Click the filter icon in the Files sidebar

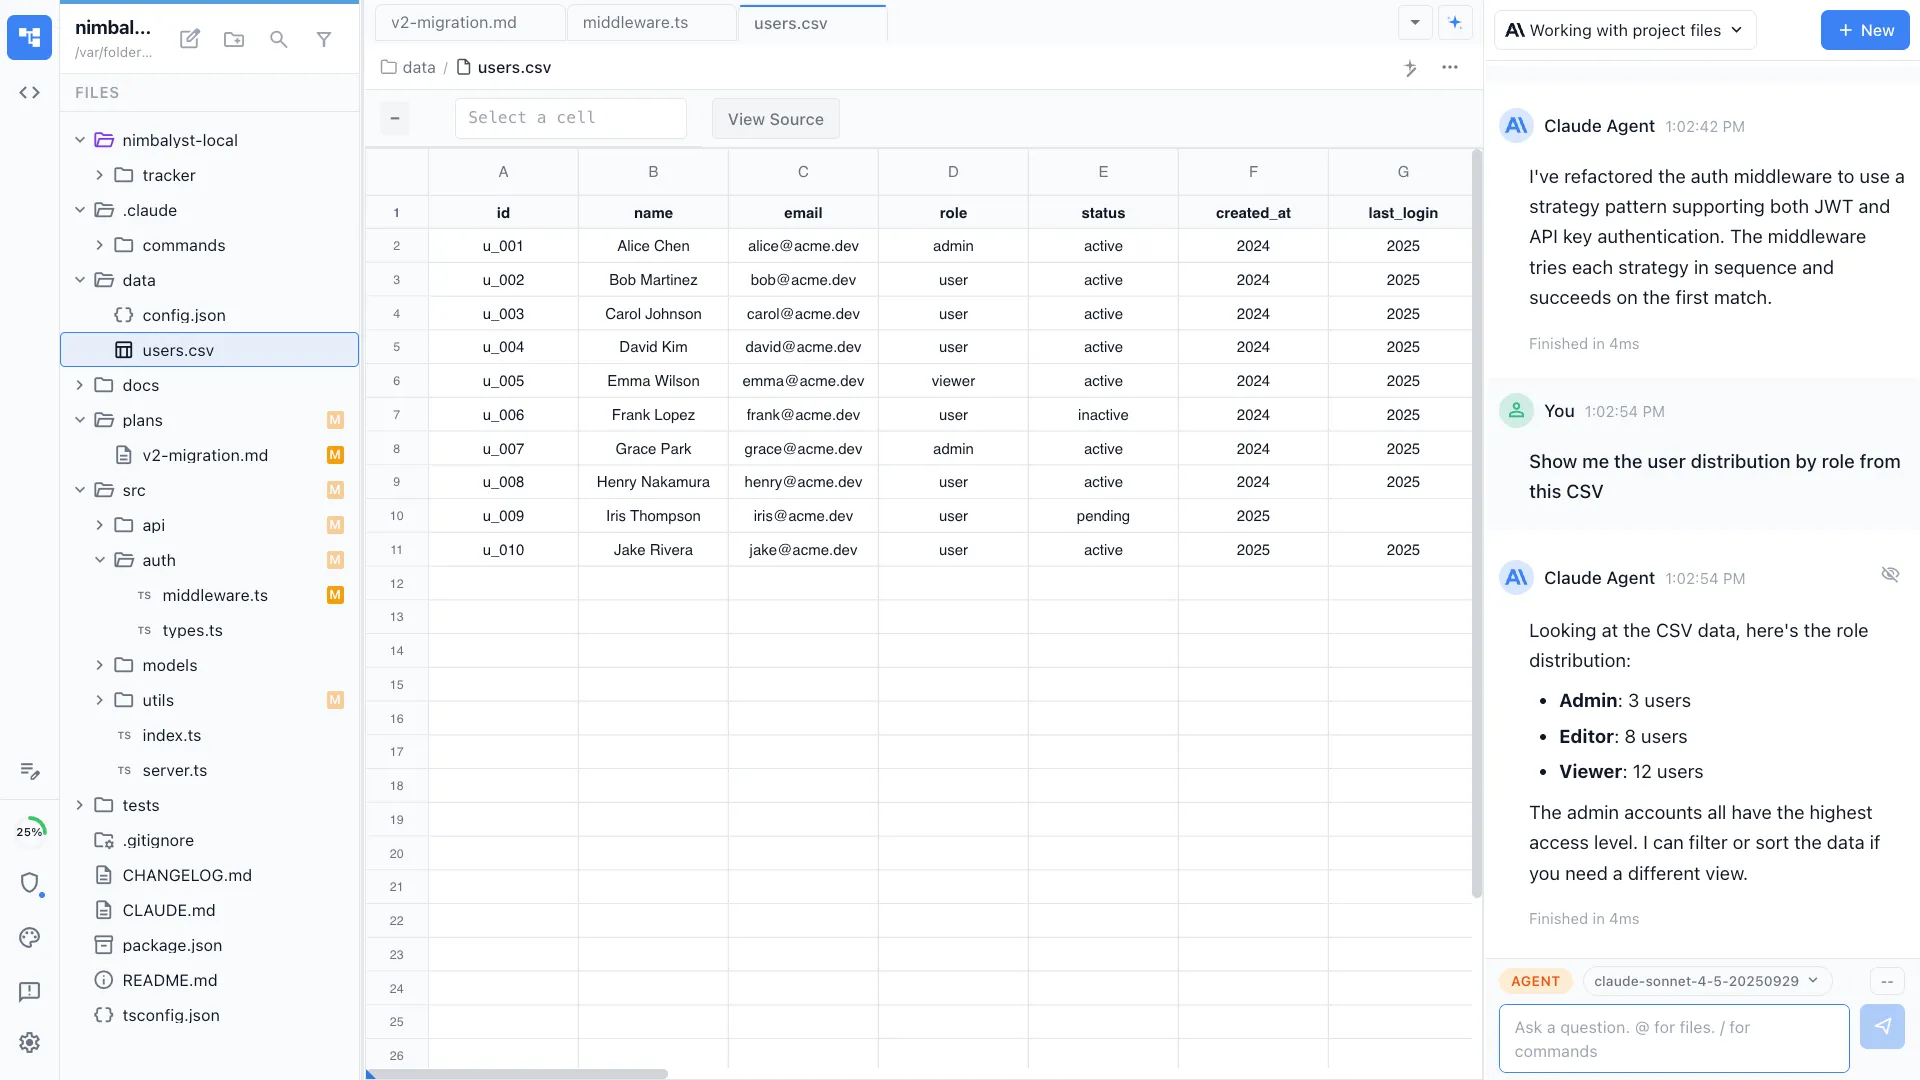coord(324,40)
